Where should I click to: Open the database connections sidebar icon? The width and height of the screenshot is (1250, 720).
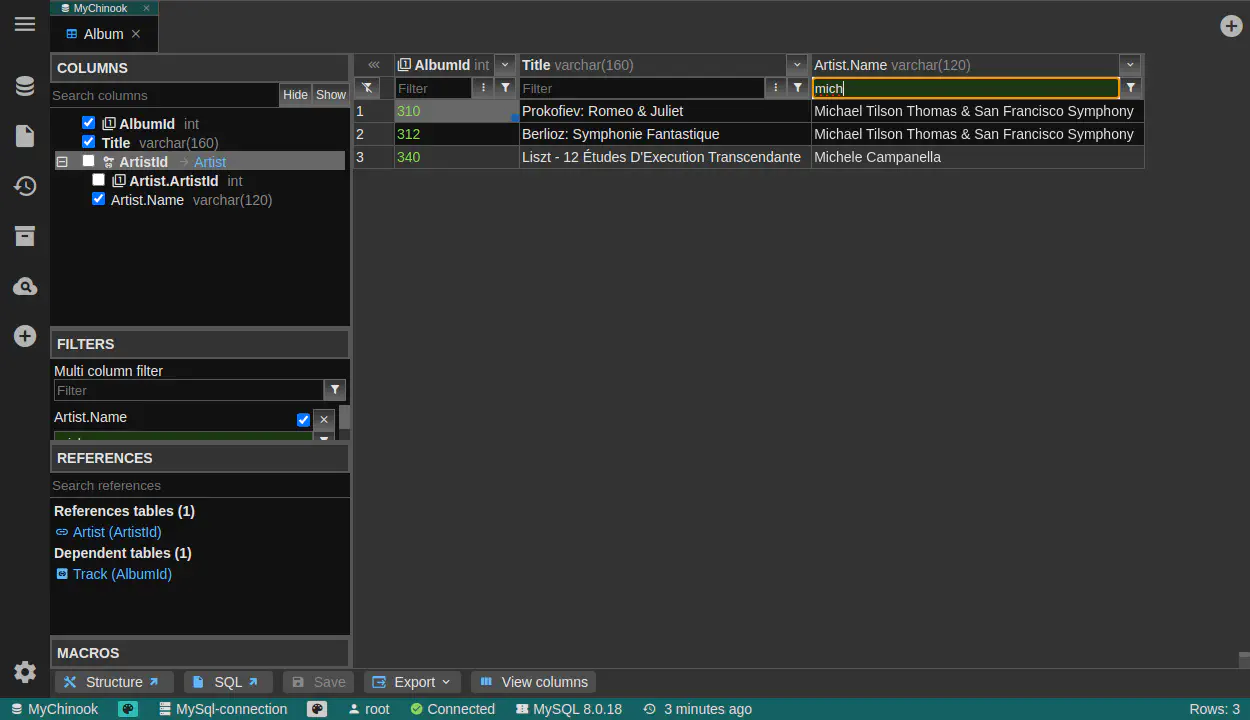(x=25, y=87)
